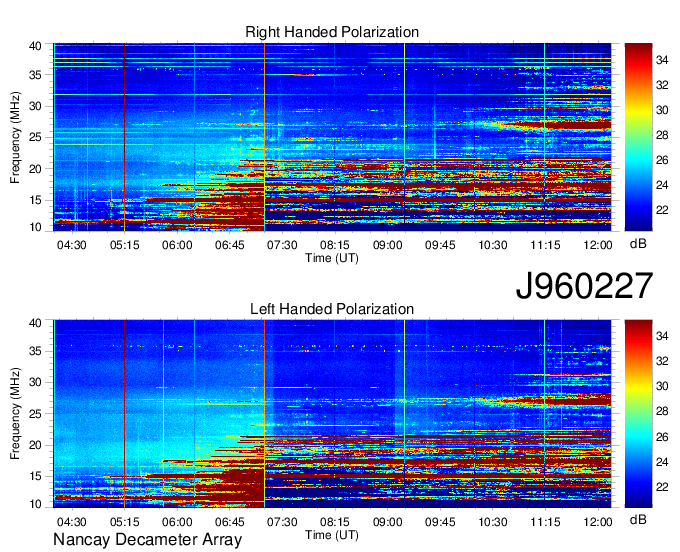Image resolution: width=680 pixels, height=552 pixels.
Task: Click the lower plot's 06:00 time tick
Action: [x=177, y=522]
